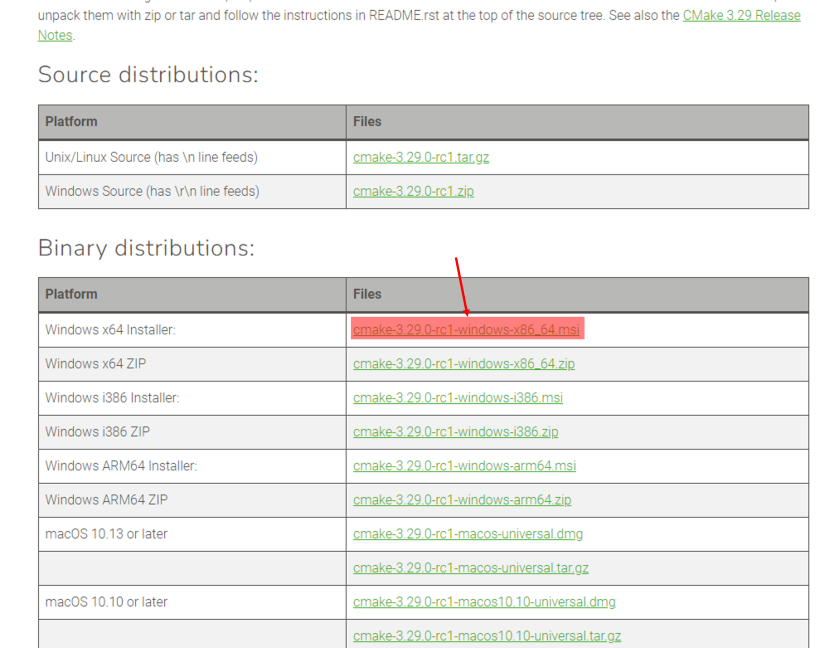820x648 pixels.
Task: Download cmake-3.29.0-rc1-macos-universal.tar.gz
Action: (471, 568)
